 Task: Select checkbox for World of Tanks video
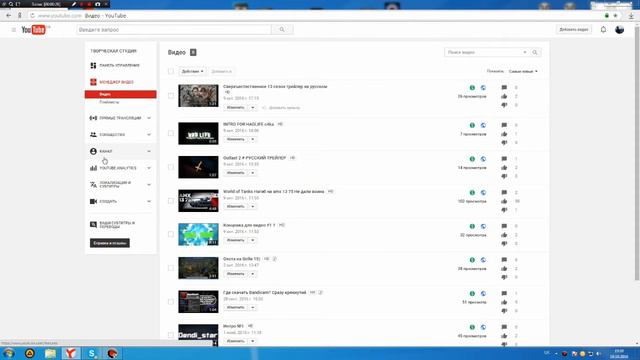(x=171, y=201)
